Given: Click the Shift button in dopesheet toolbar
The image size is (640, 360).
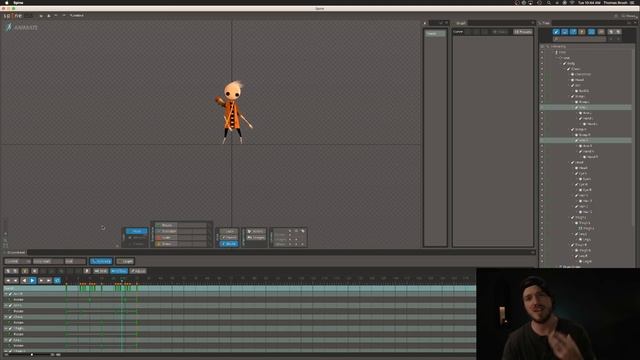Looking at the screenshot, I should point(100,271).
